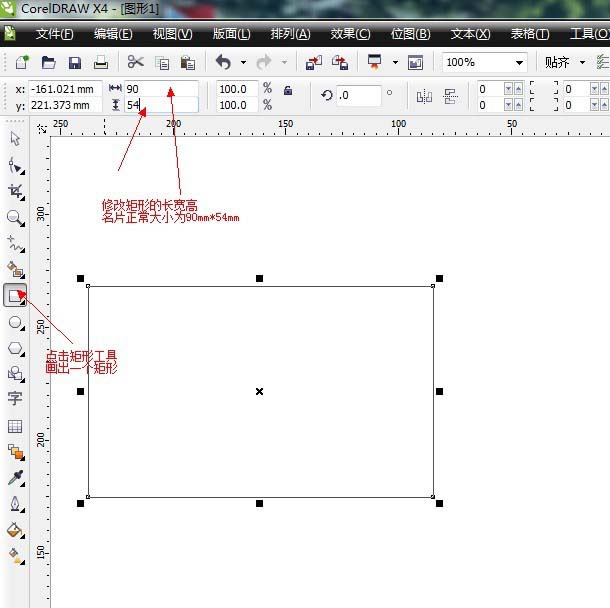Image resolution: width=610 pixels, height=608 pixels.
Task: Select the Smart Fill tool
Action: [x=16, y=270]
